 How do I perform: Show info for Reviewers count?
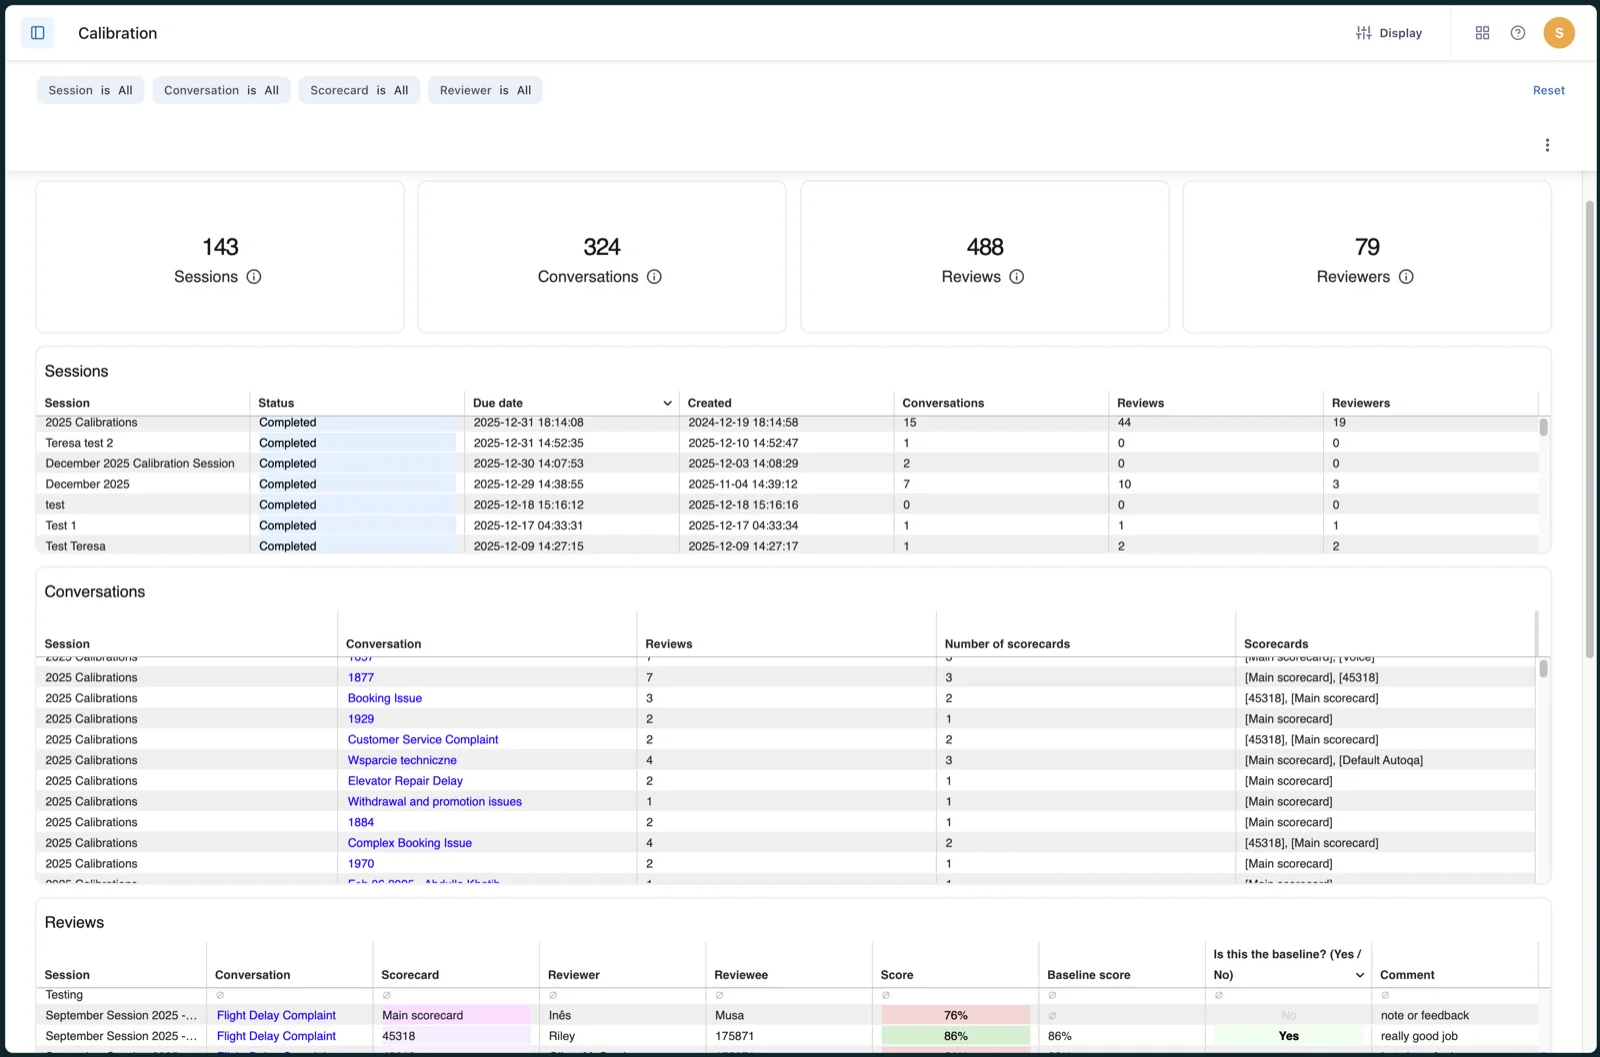(1406, 277)
